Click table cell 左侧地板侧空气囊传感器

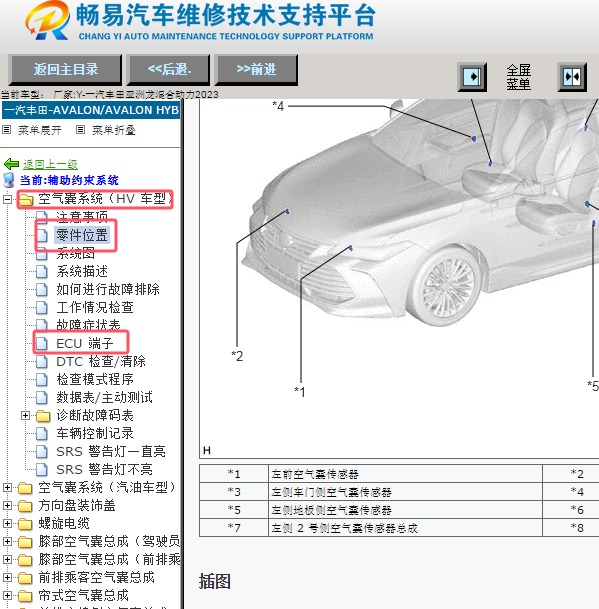point(405,510)
